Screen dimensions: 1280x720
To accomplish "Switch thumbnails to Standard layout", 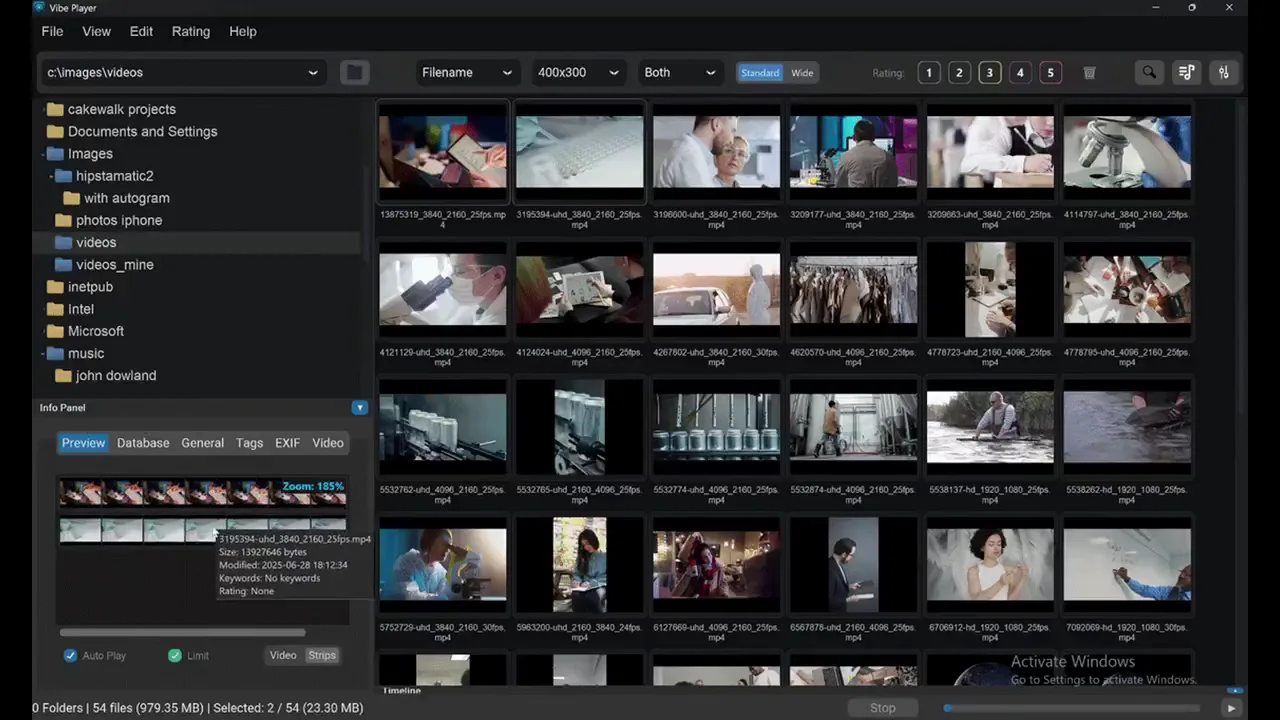I will tap(760, 73).
